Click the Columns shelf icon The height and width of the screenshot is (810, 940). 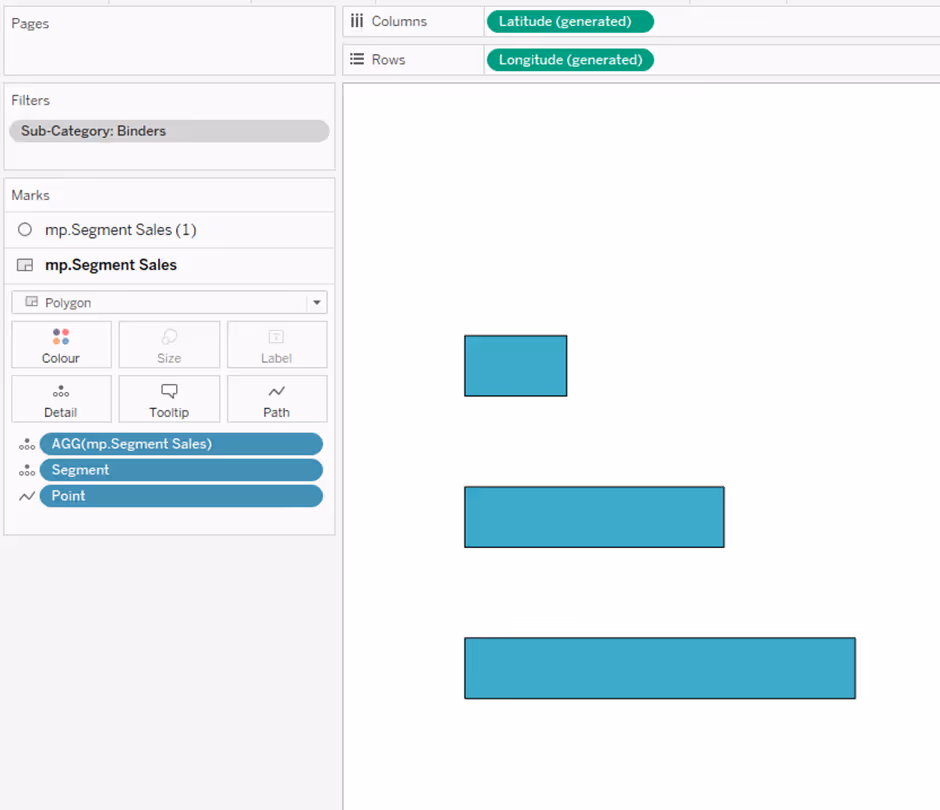(x=357, y=21)
